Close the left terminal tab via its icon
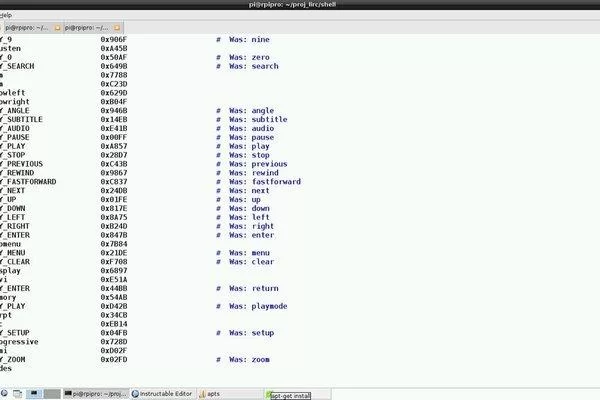Screen dimensions: 600x400 coord(57,28)
